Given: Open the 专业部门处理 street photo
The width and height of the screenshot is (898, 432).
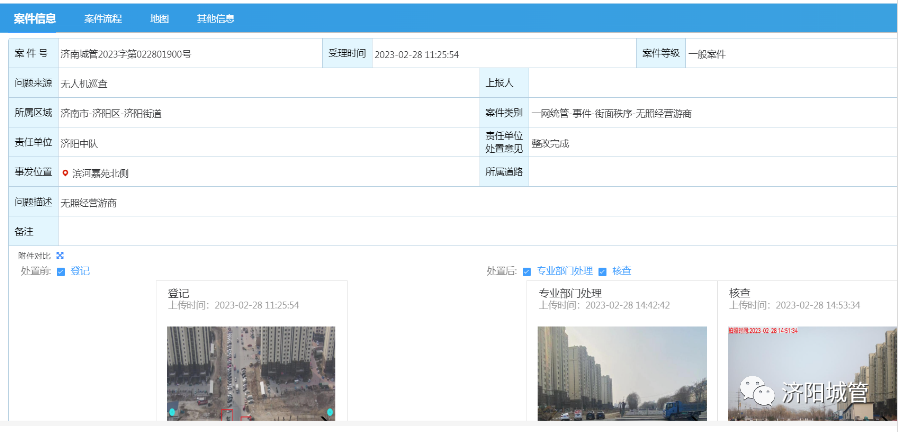Looking at the screenshot, I should pos(622,372).
